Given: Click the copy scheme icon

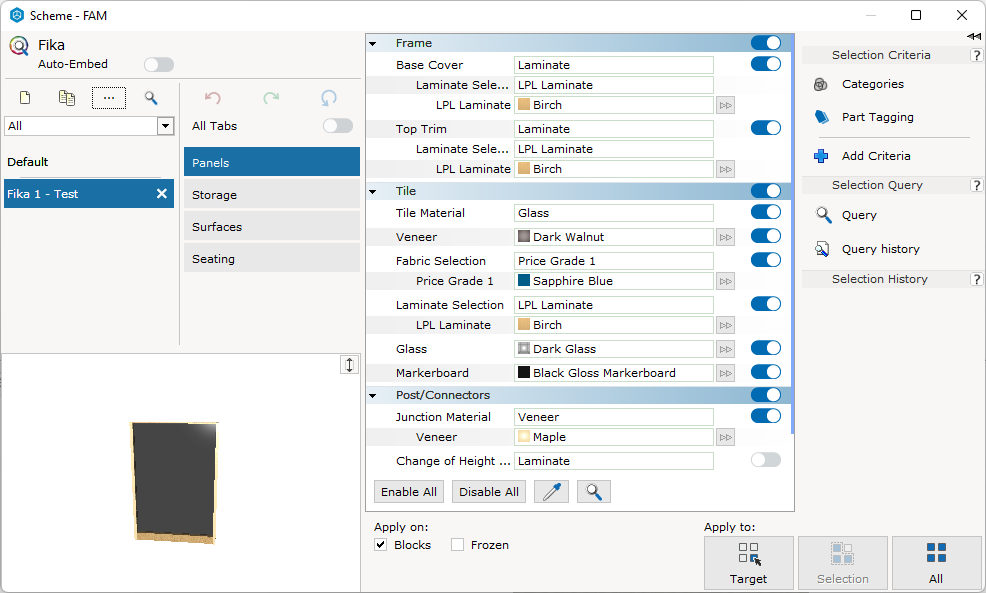Looking at the screenshot, I should click(x=67, y=97).
